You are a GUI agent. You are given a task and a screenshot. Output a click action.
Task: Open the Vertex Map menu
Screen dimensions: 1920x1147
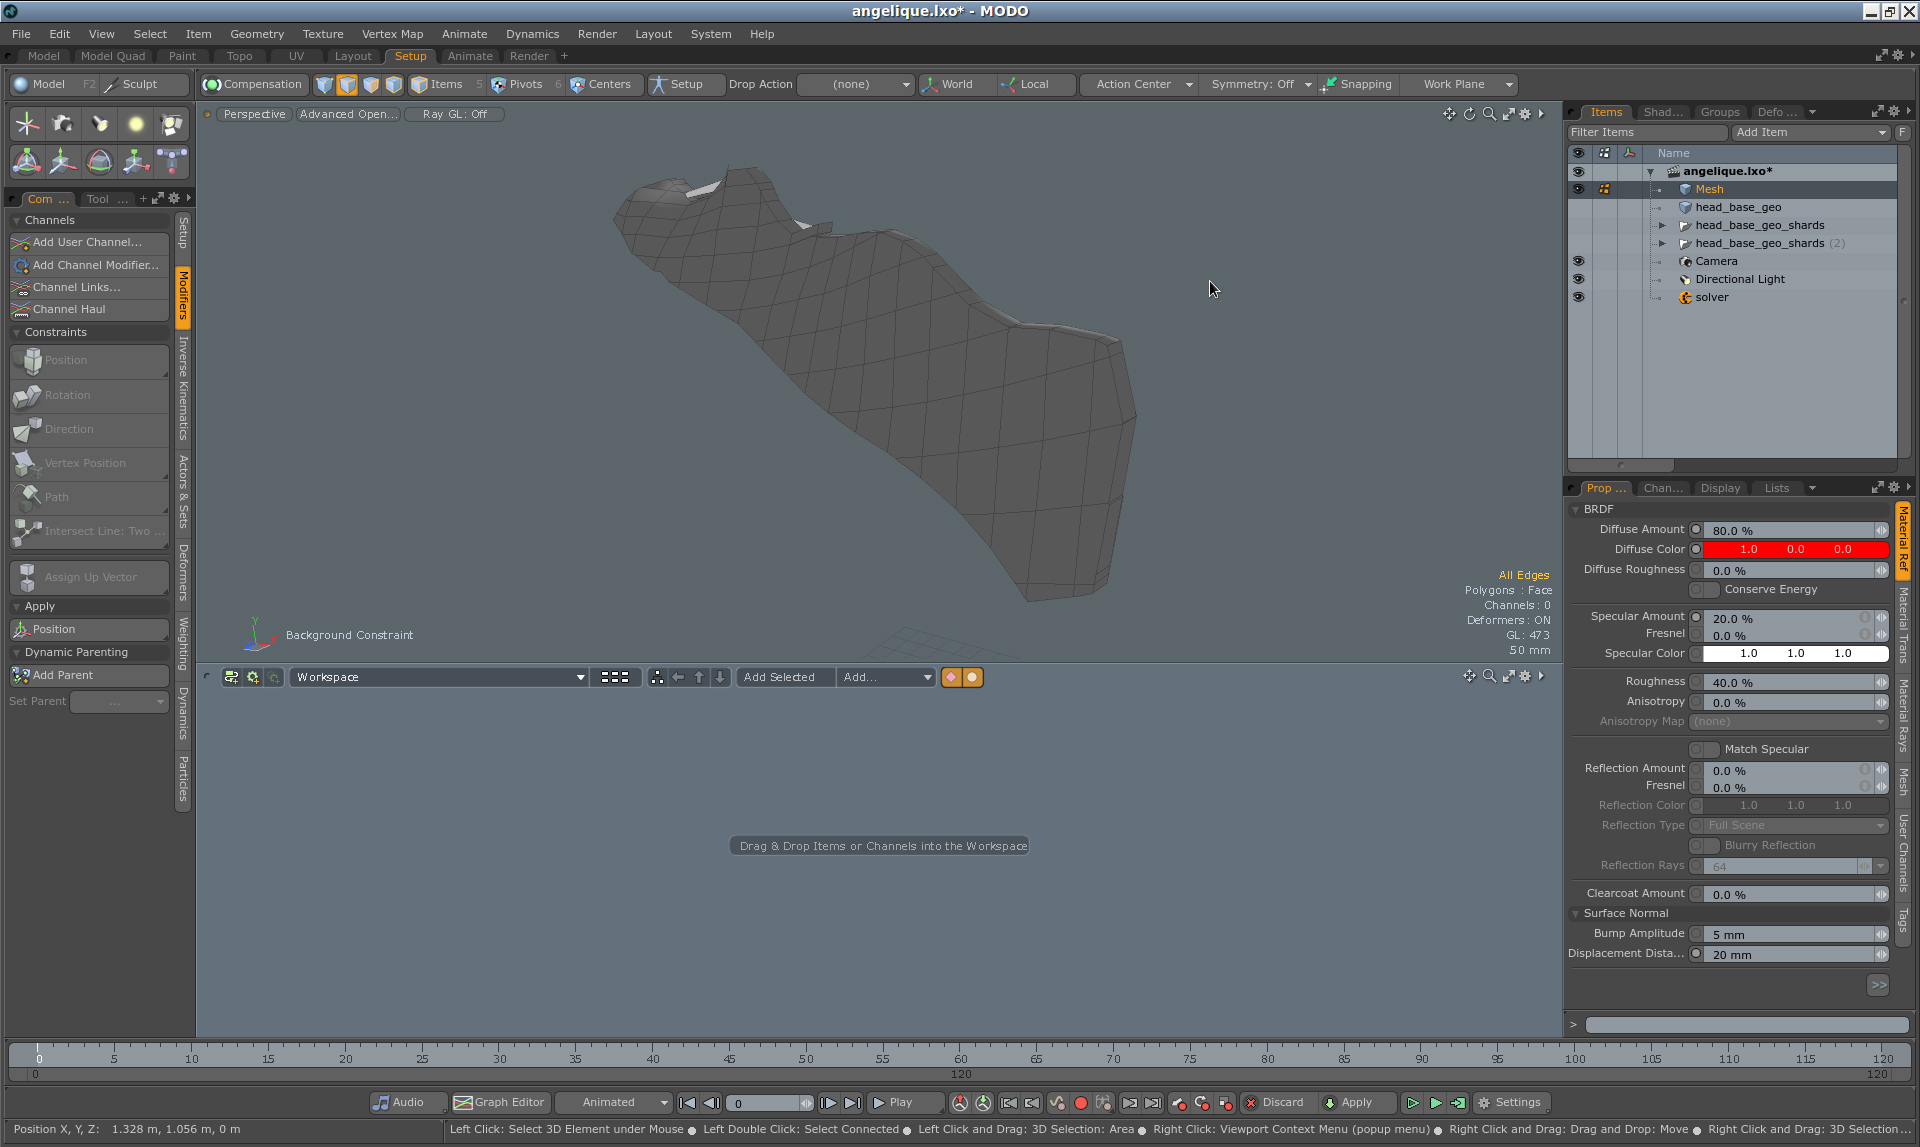pyautogui.click(x=392, y=34)
